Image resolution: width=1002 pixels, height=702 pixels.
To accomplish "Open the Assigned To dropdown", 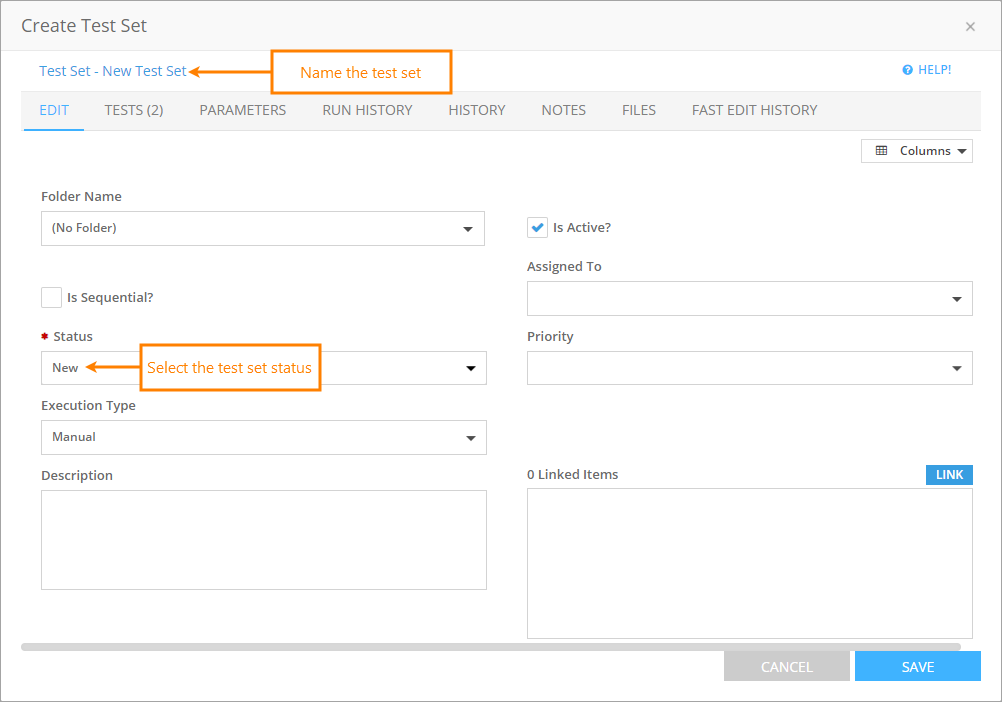I will 956,298.
